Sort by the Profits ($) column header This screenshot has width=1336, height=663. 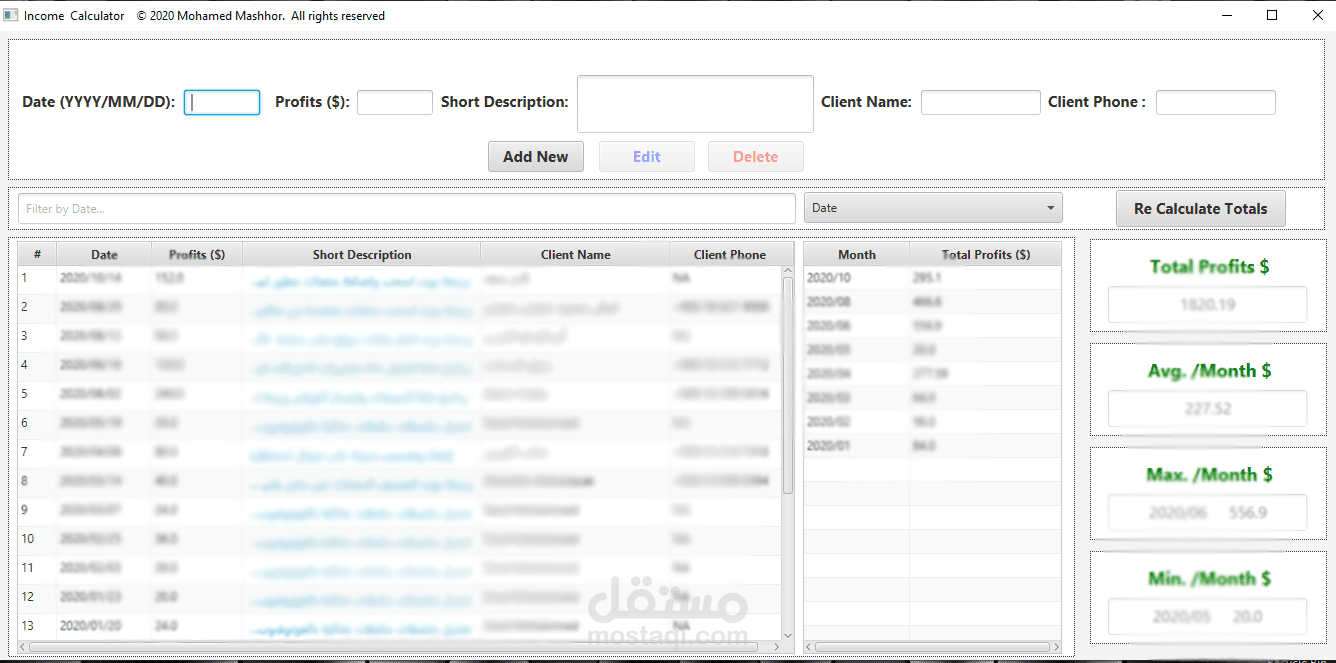click(197, 254)
